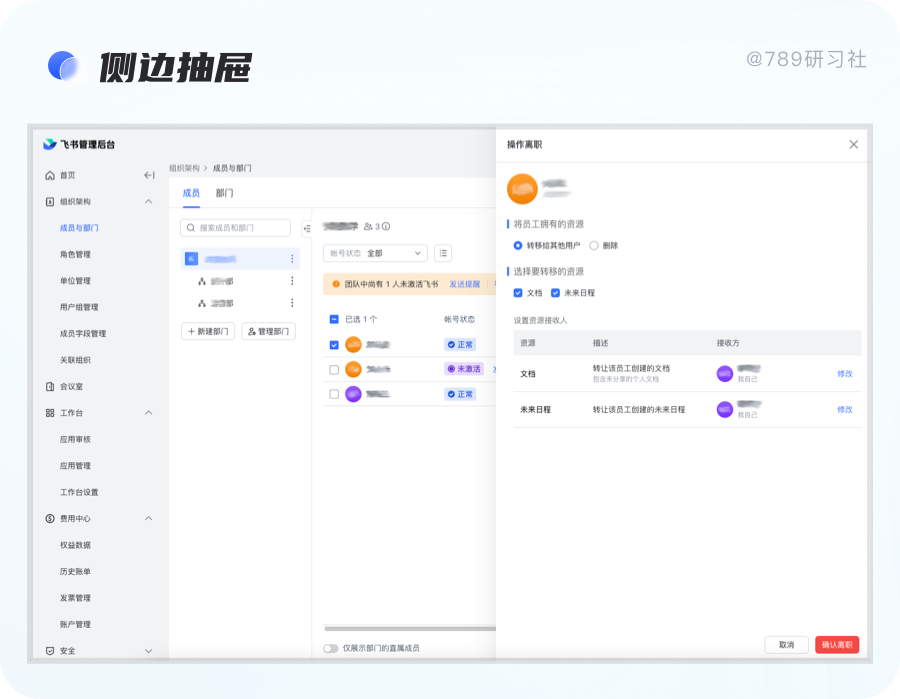Viewport: 900px width, 699px height.
Task: Uncheck the 未来日程 resource checkbox
Action: coord(555,293)
